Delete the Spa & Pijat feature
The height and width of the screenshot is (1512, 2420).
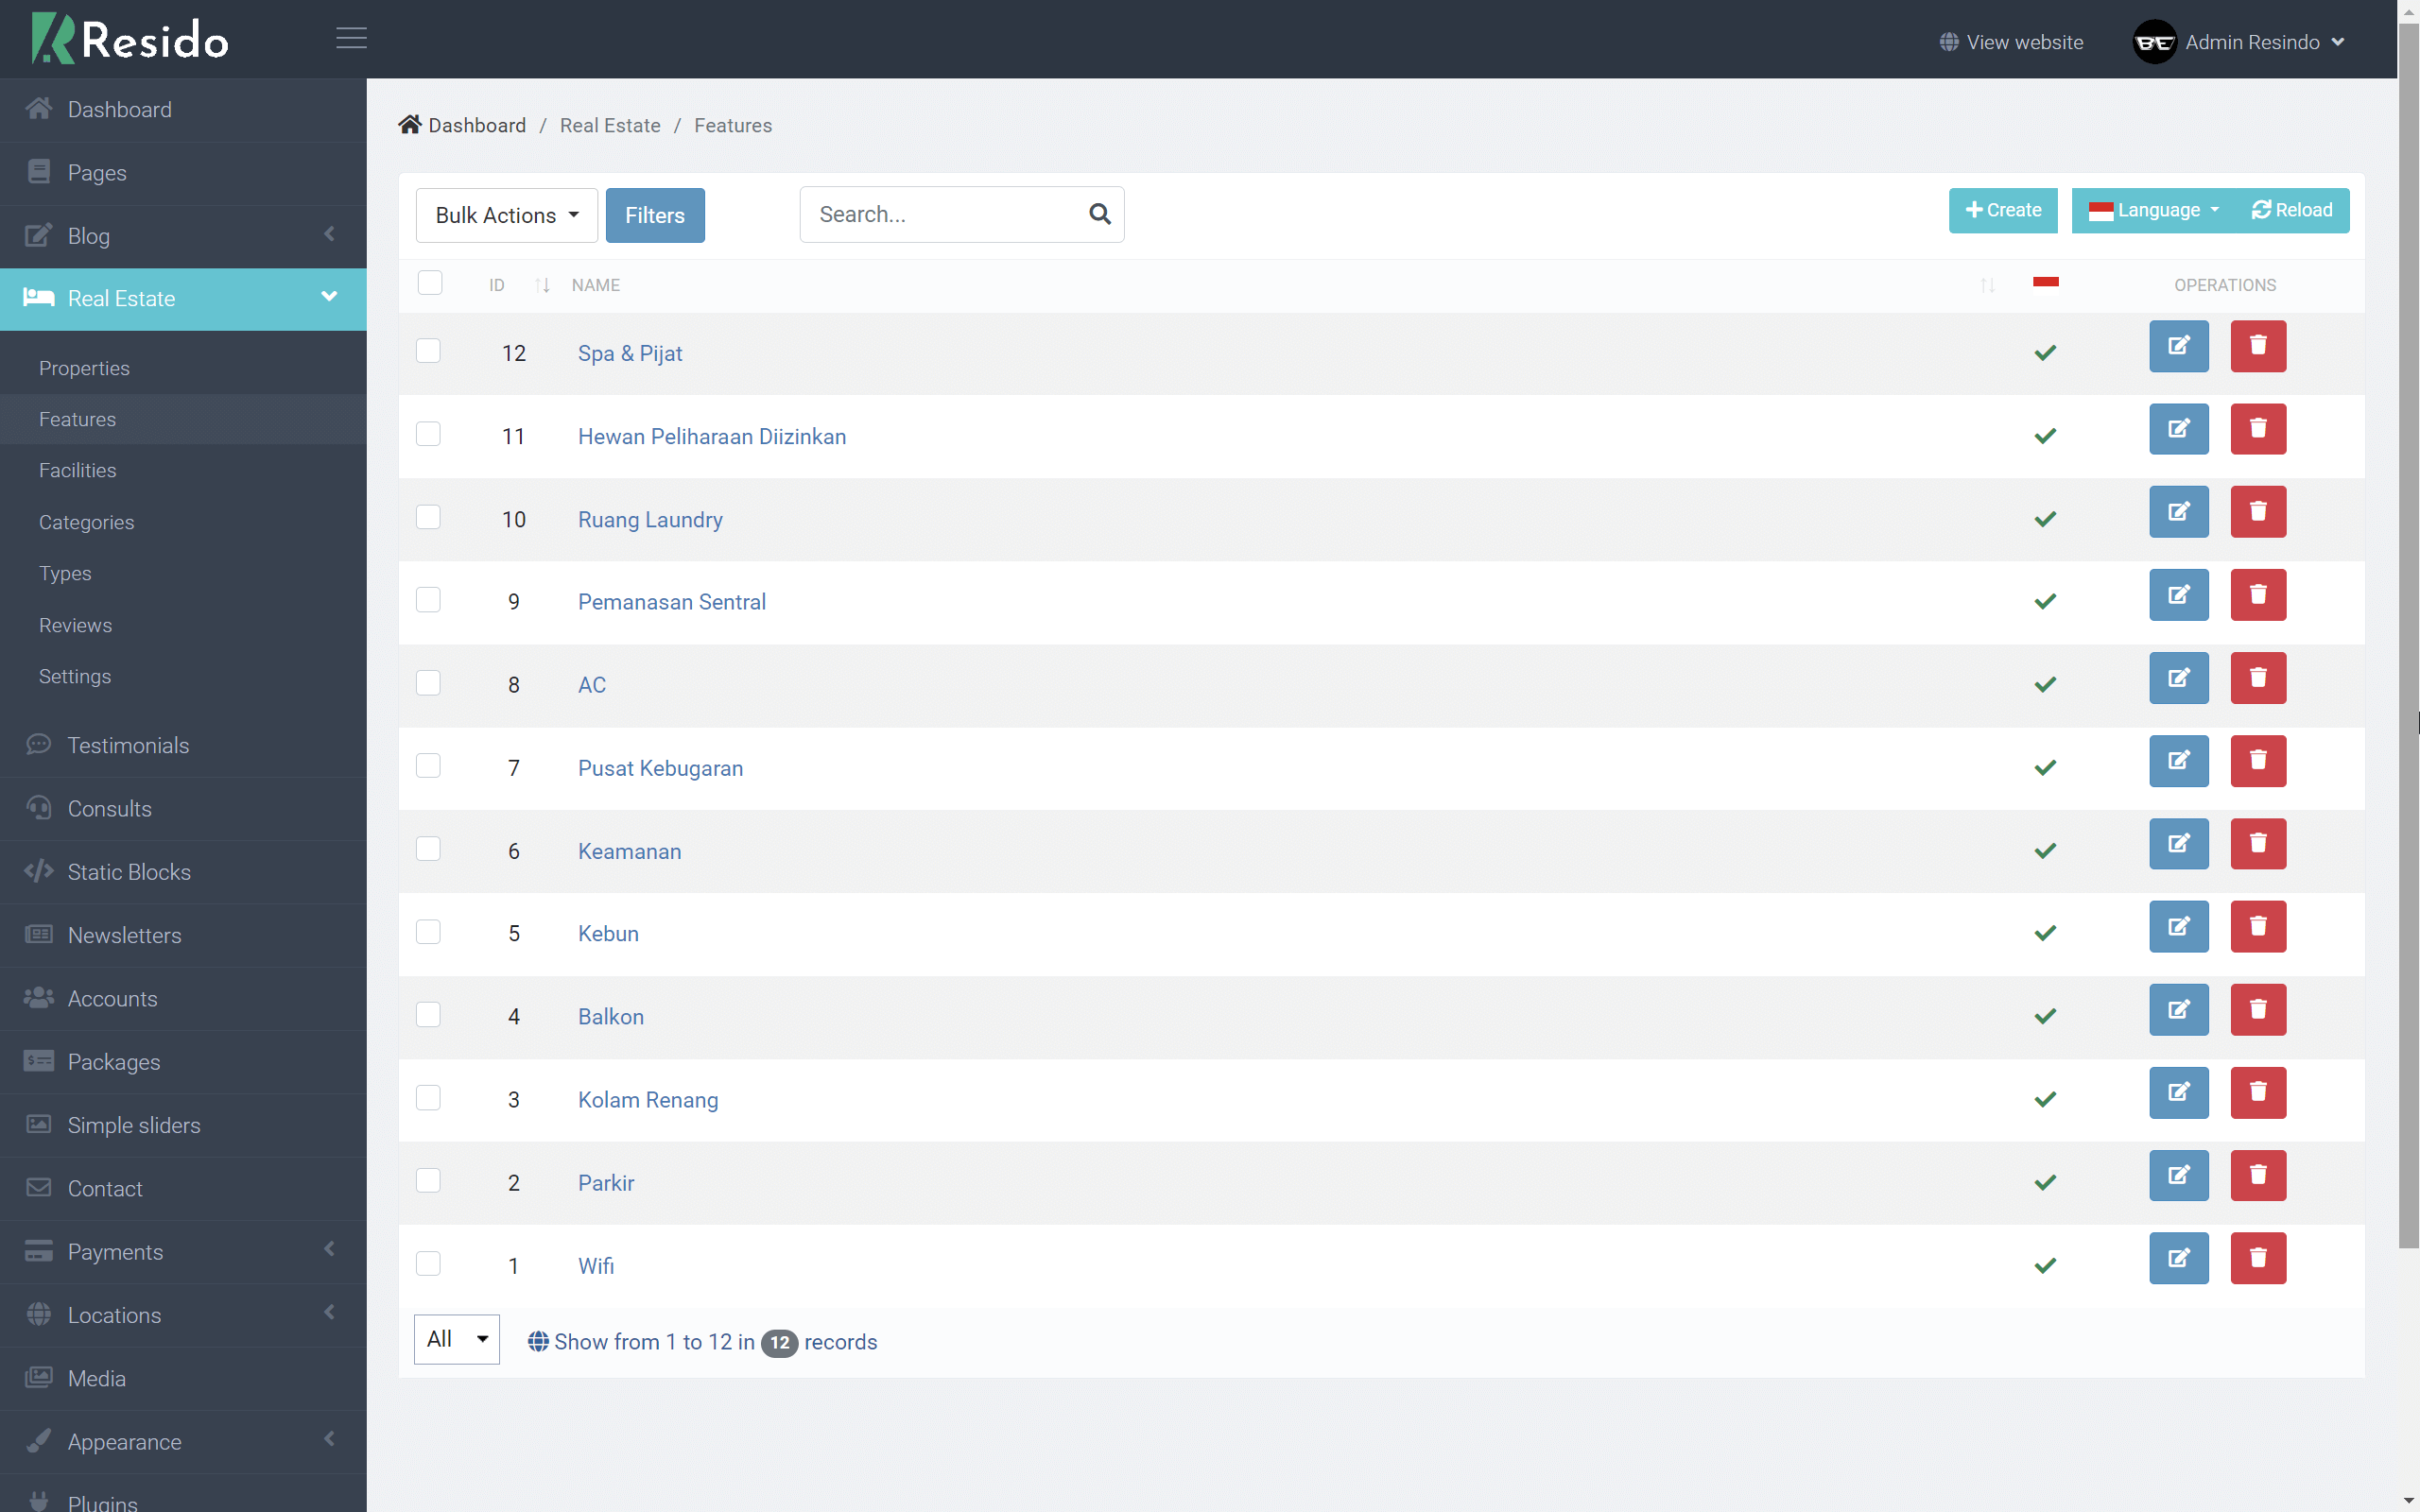click(2258, 345)
